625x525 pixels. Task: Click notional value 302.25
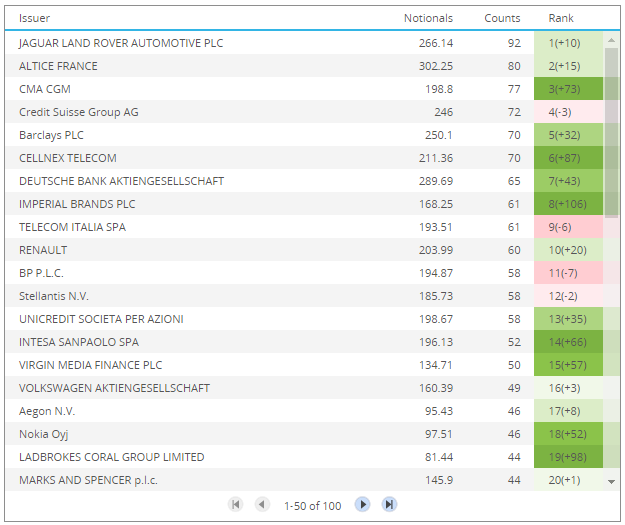[436, 66]
